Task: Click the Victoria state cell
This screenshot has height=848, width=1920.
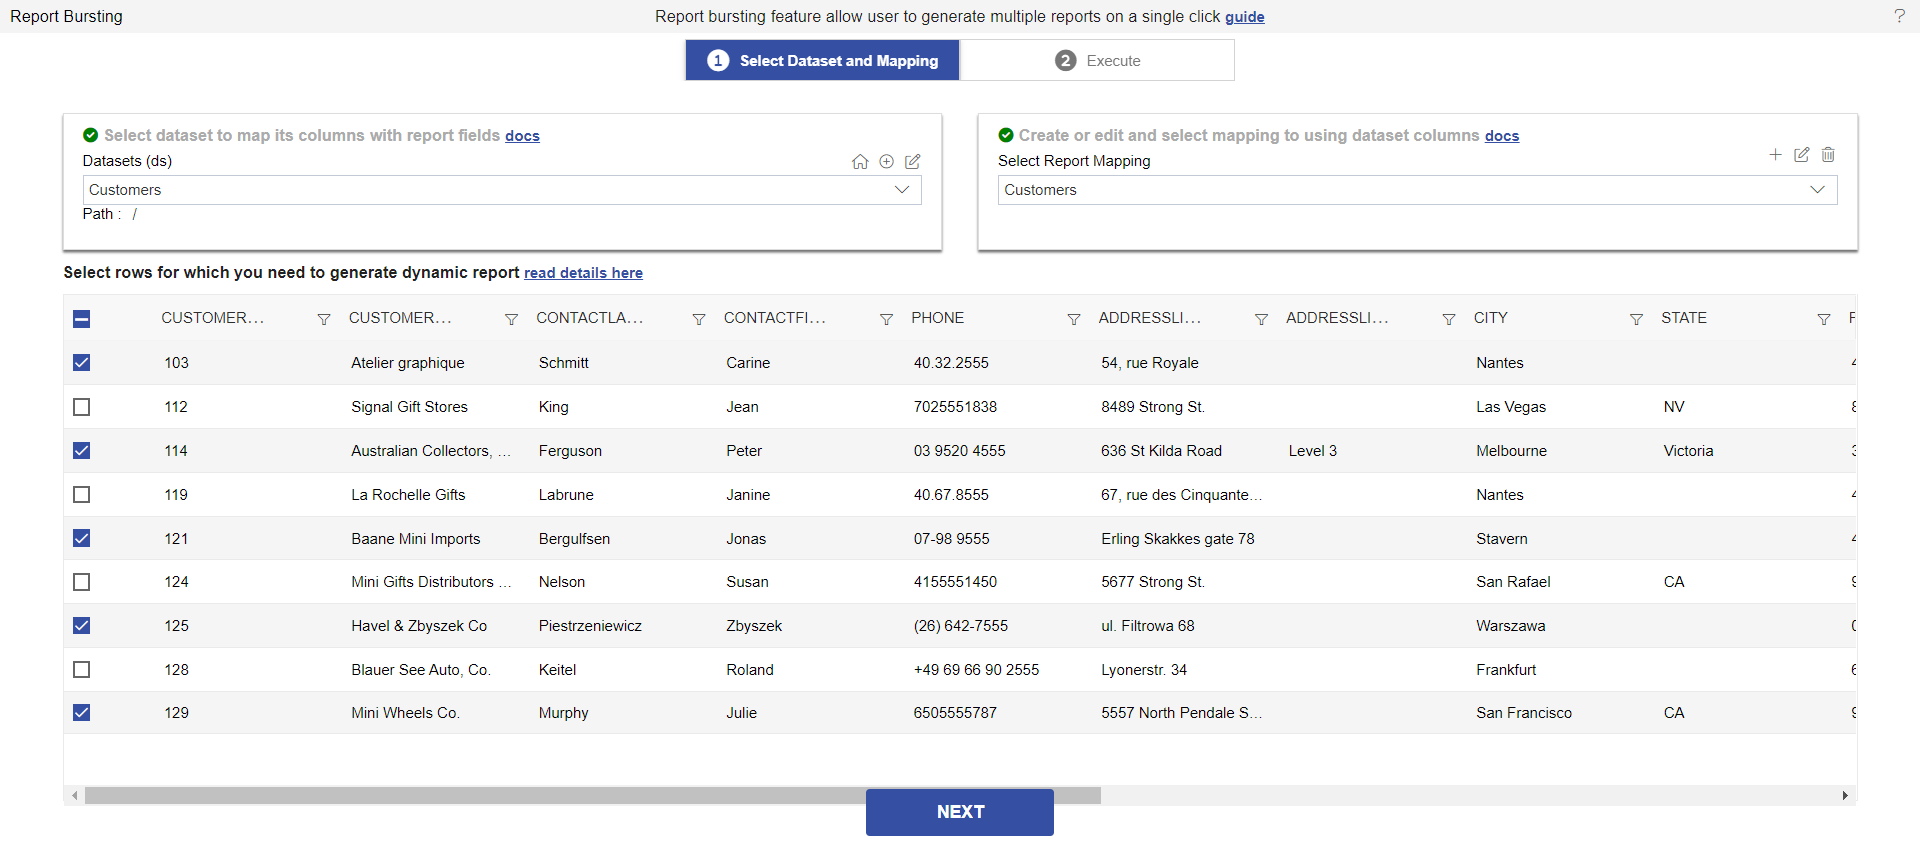Action: tap(1688, 451)
